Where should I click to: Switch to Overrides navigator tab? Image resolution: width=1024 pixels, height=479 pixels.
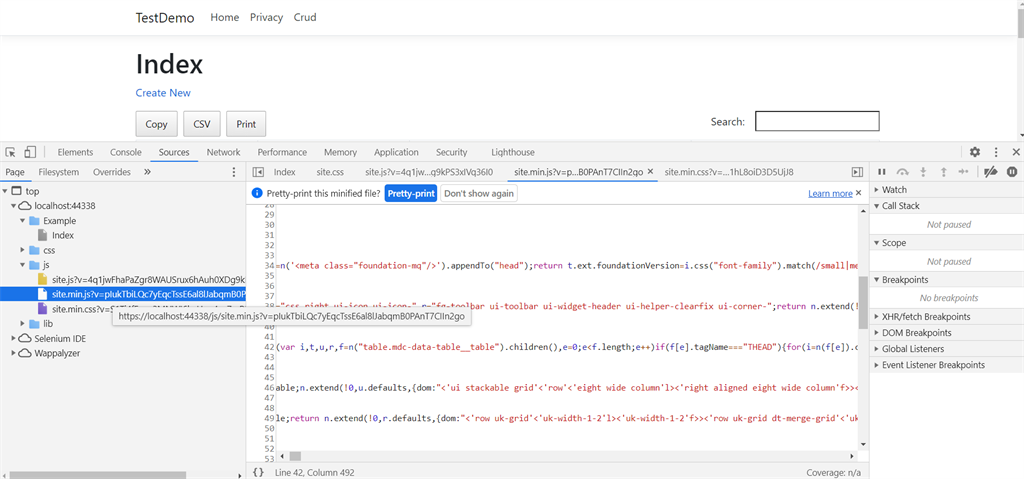[112, 172]
